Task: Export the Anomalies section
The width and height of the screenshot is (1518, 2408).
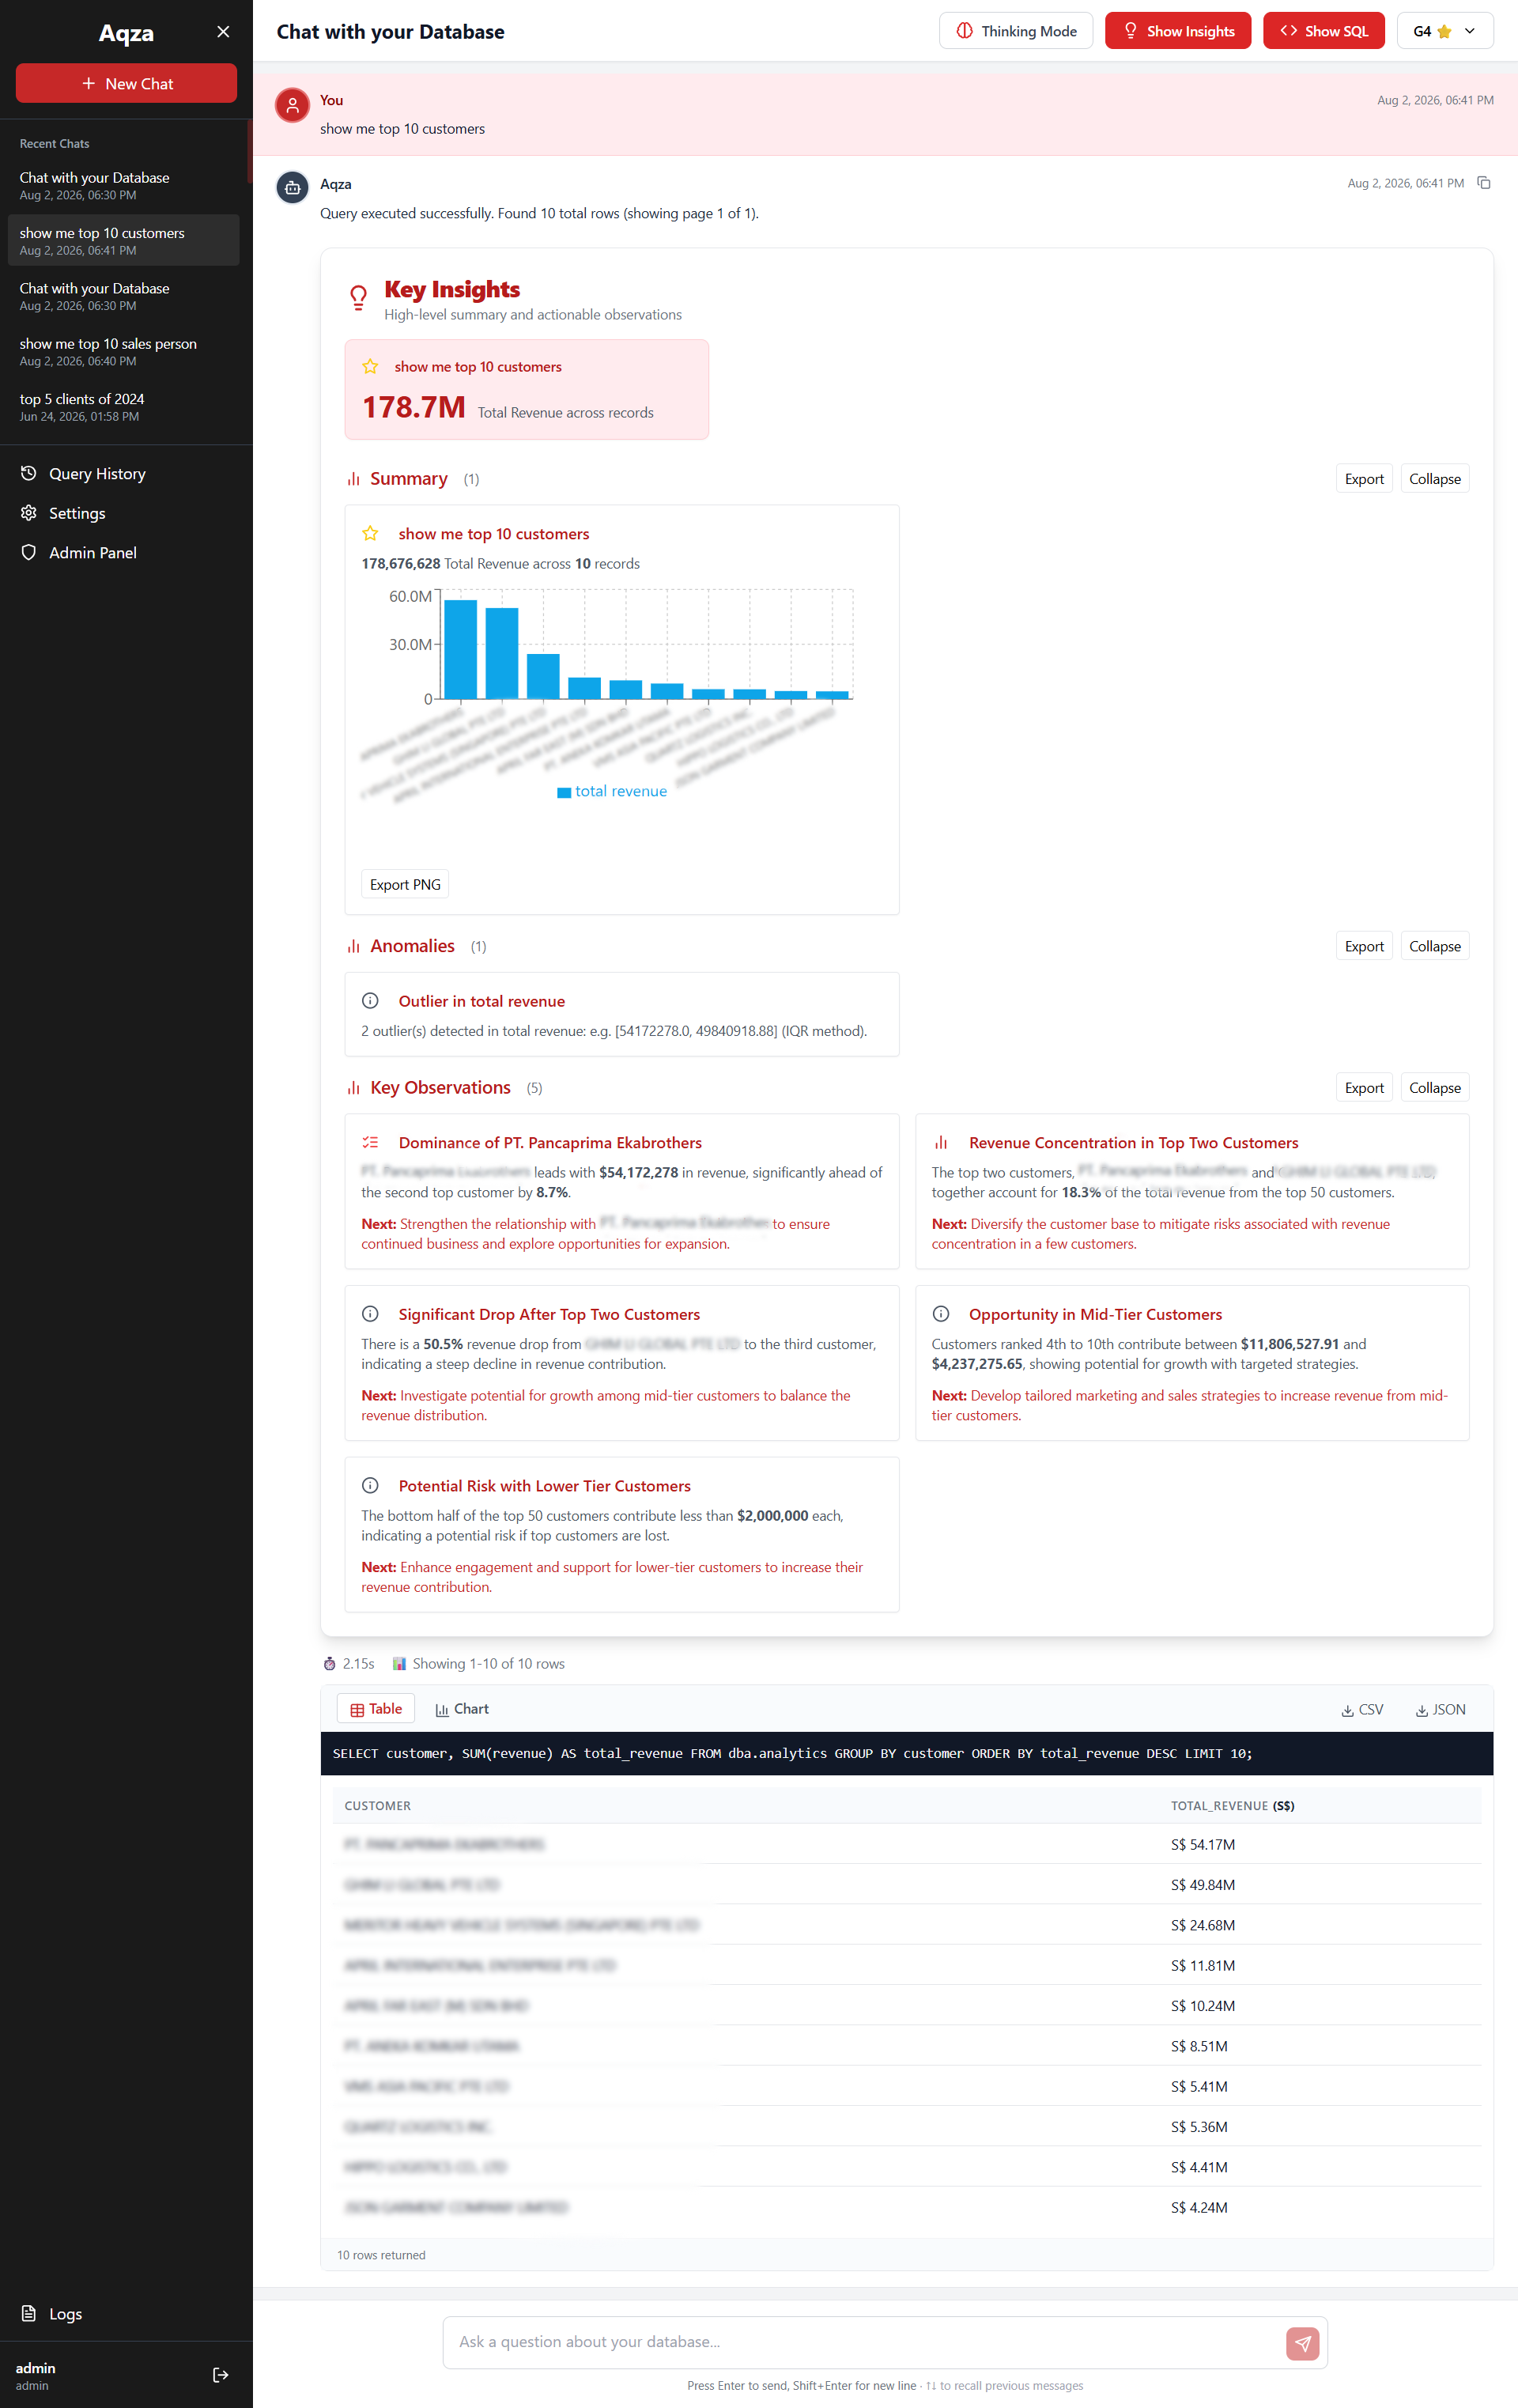Action: point(1364,946)
